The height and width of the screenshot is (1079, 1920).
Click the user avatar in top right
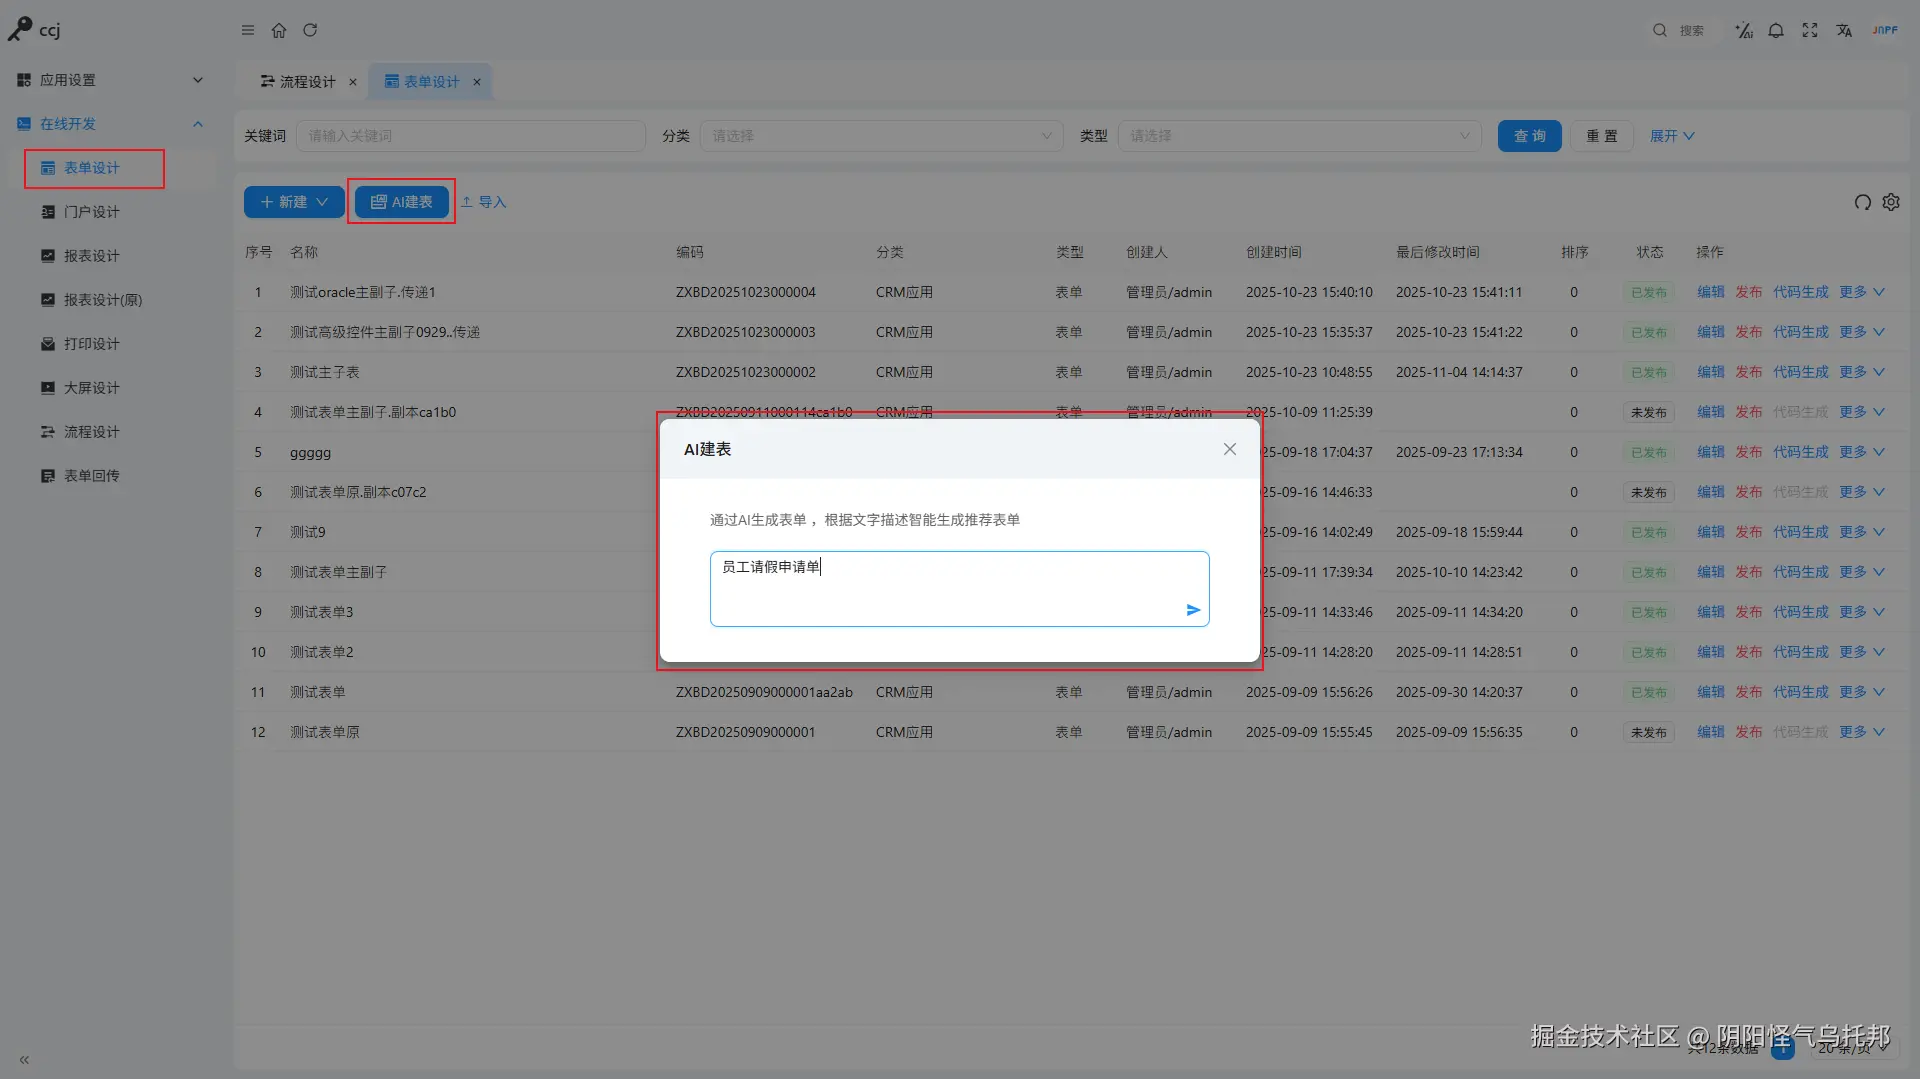coord(1885,30)
